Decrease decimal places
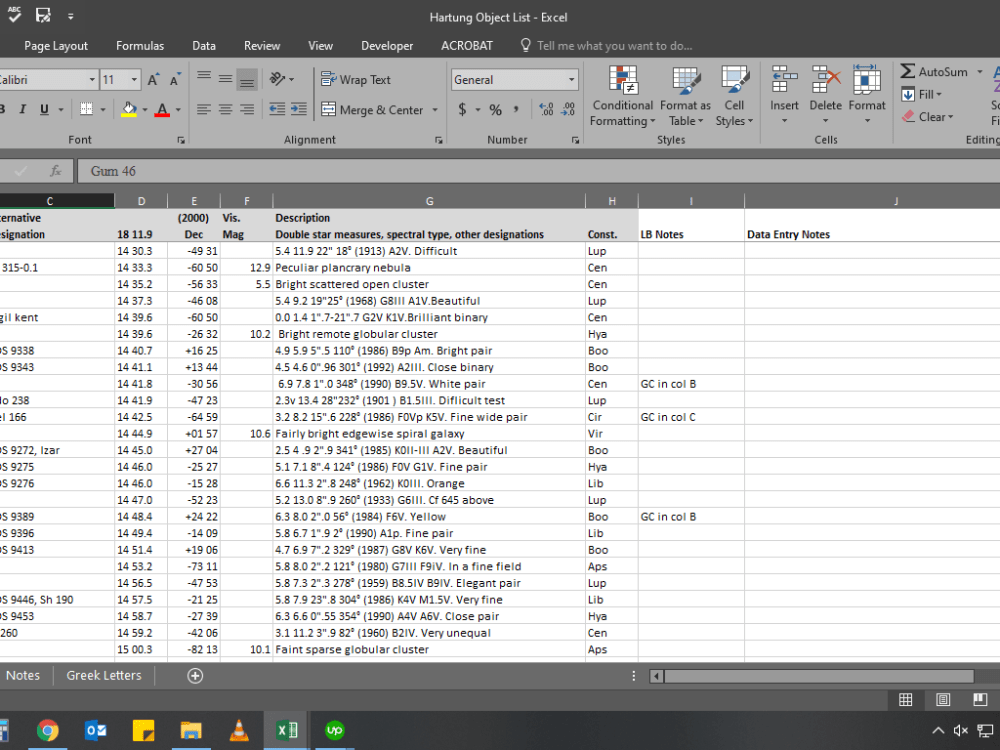This screenshot has width=1000, height=750. [x=568, y=110]
